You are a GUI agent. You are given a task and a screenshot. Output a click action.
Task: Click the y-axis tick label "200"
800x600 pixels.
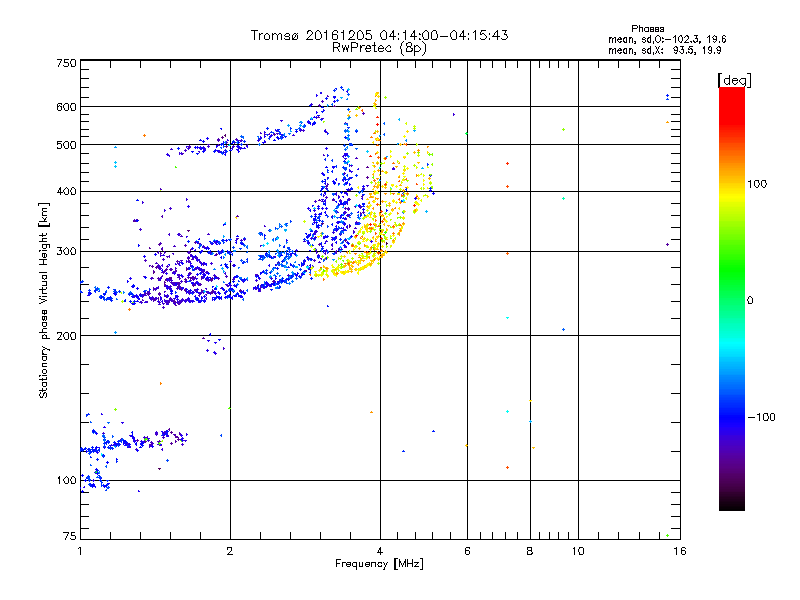click(66, 336)
